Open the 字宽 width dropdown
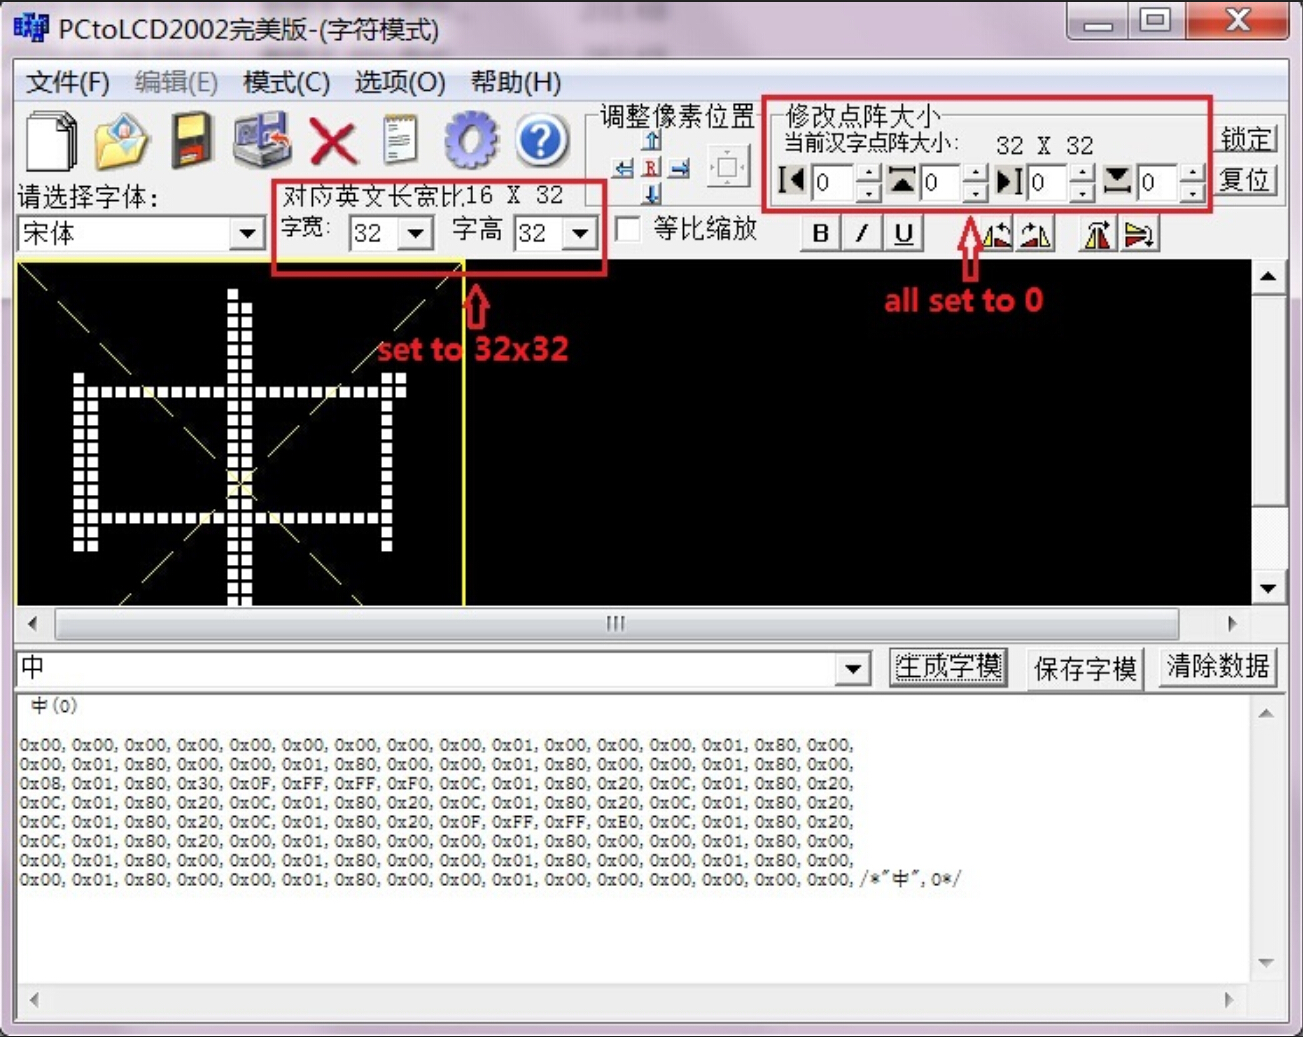This screenshot has height=1037, width=1303. pyautogui.click(x=415, y=234)
